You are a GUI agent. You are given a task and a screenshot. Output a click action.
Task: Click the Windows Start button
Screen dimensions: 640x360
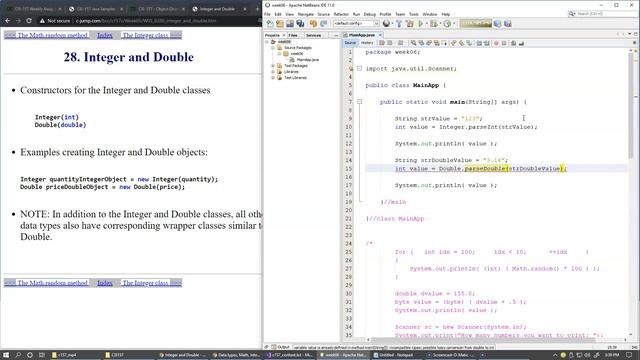pos(6,355)
